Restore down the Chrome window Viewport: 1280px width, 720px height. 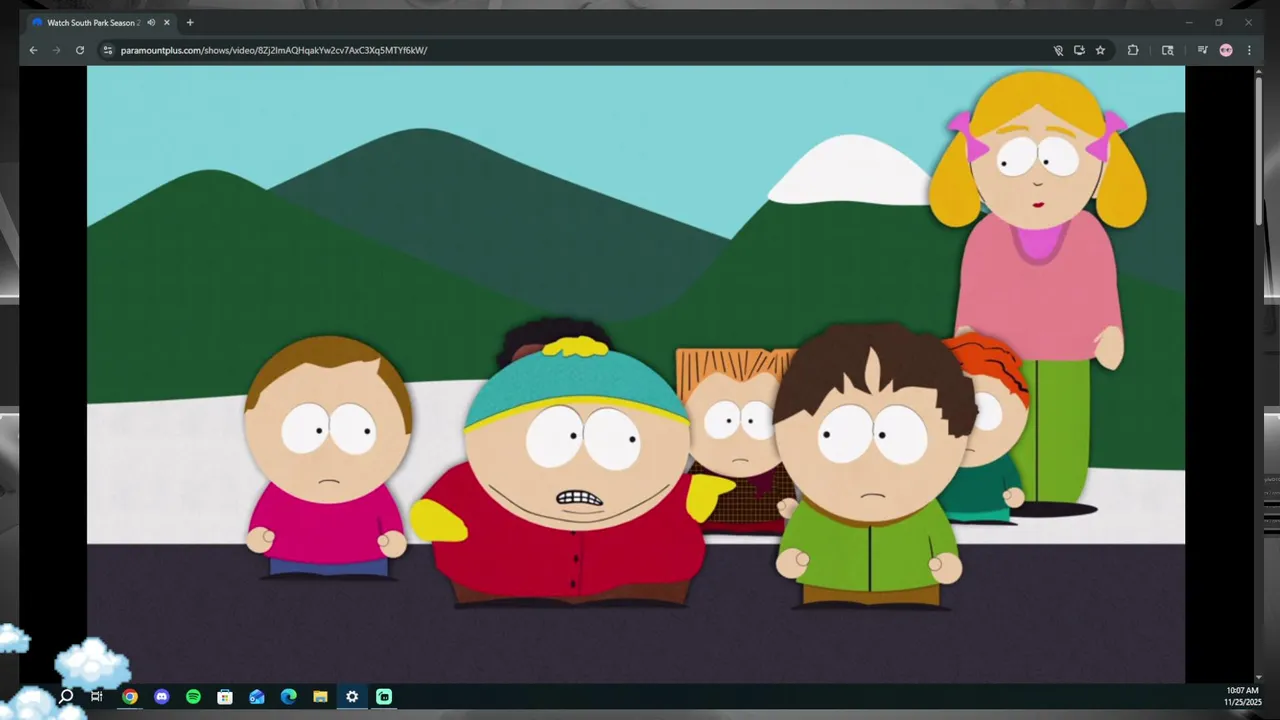(x=1219, y=22)
